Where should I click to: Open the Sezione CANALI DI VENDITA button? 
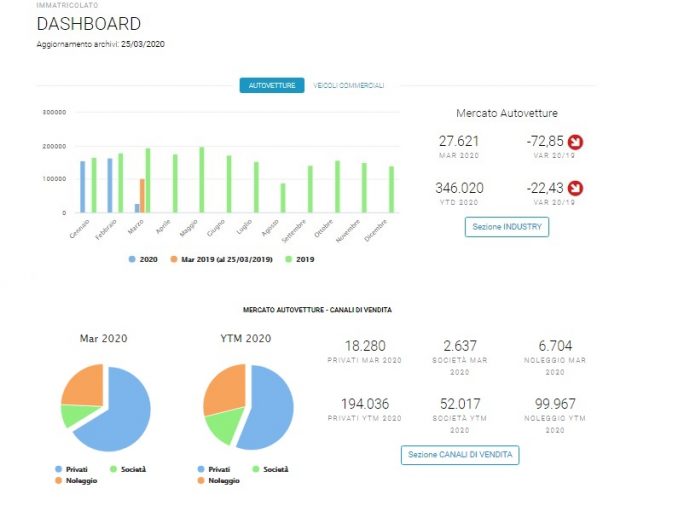click(x=460, y=455)
